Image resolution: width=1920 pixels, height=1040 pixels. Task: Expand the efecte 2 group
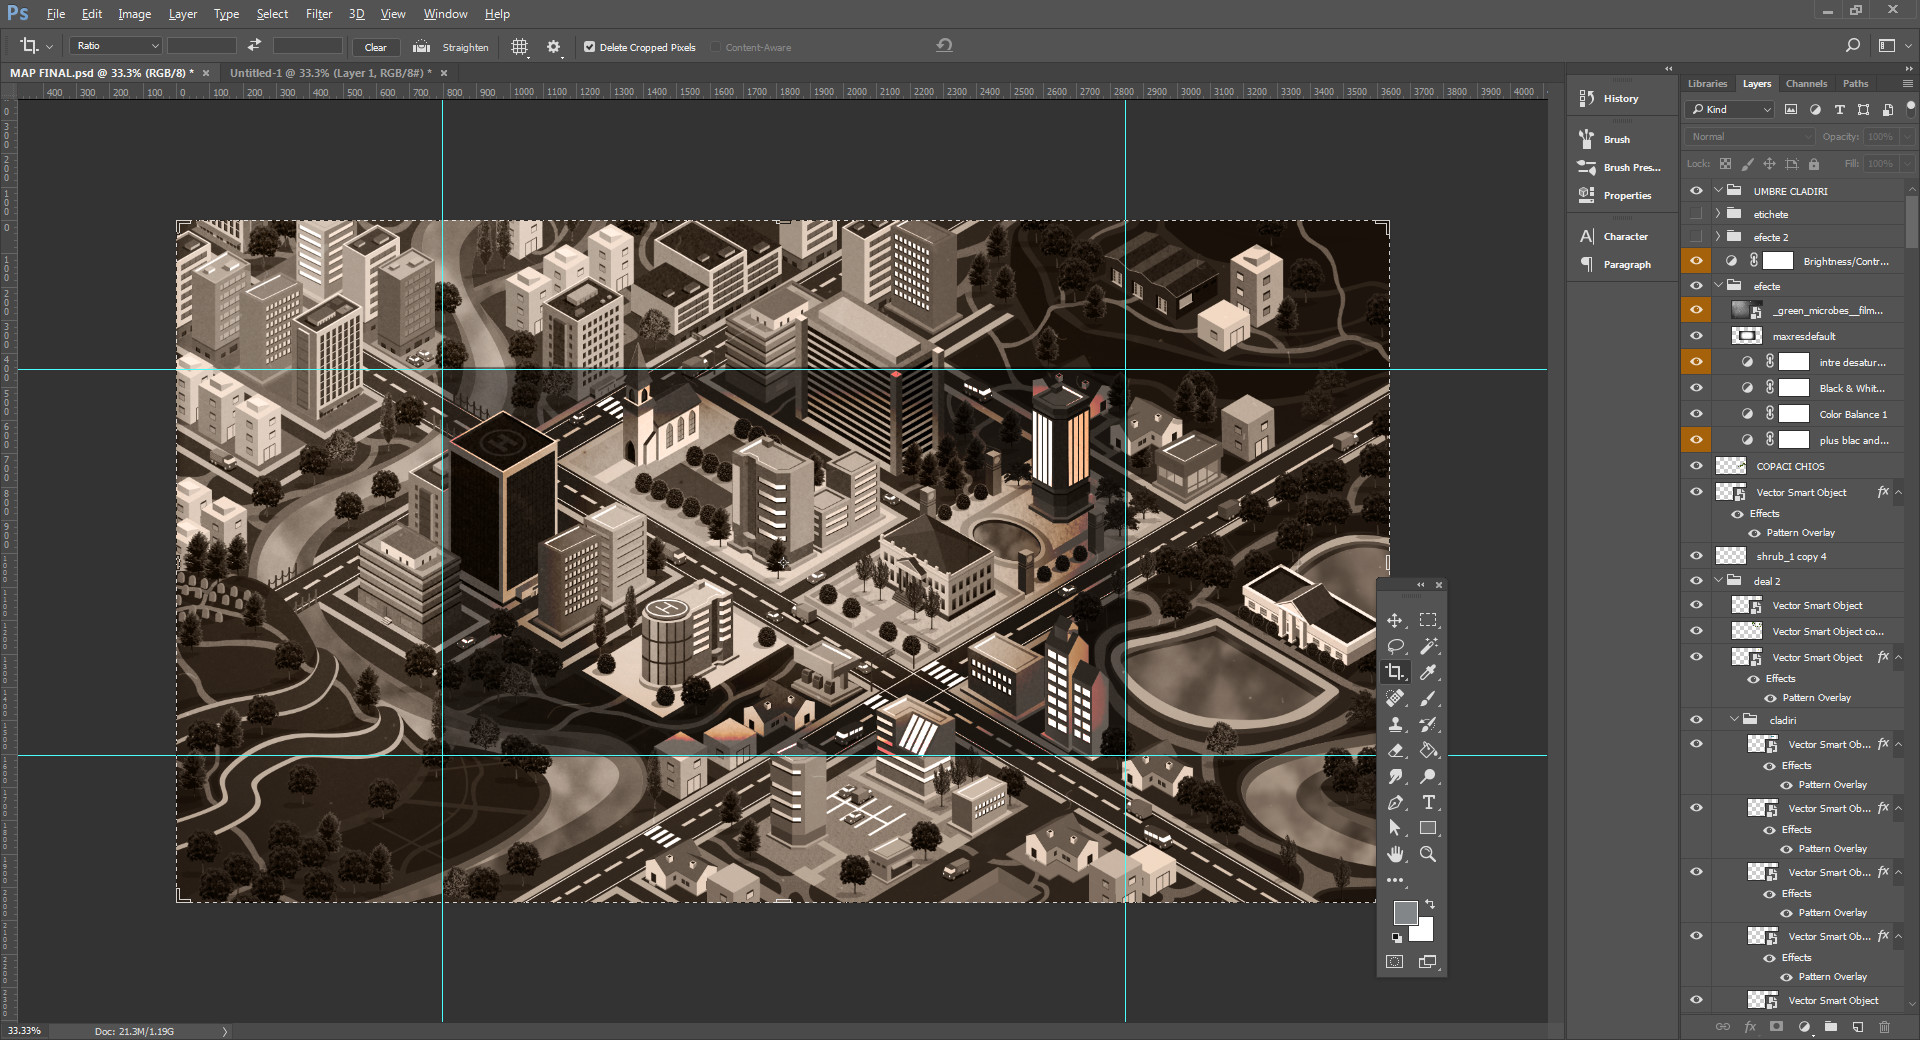click(x=1718, y=237)
